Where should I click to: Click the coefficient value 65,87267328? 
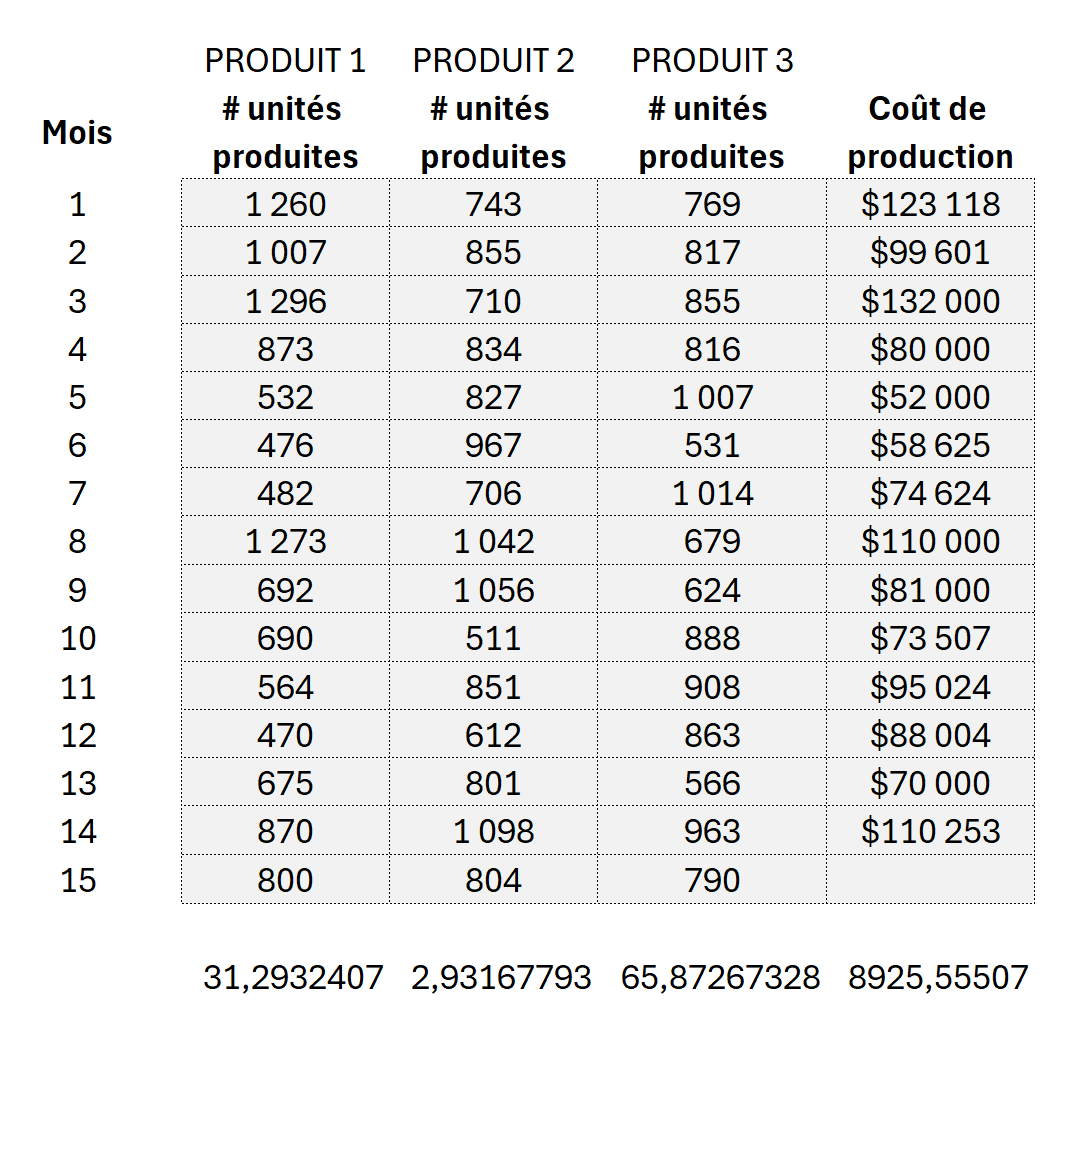(x=720, y=977)
